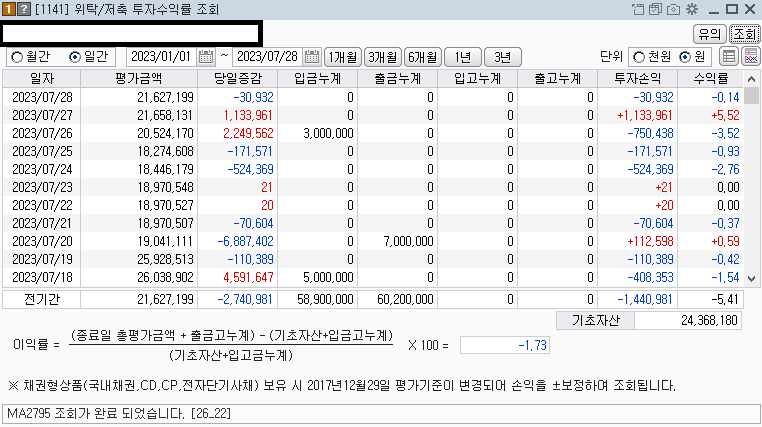Open settings gear icon in title bar
The height and width of the screenshot is (427, 762).
pyautogui.click(x=692, y=9)
